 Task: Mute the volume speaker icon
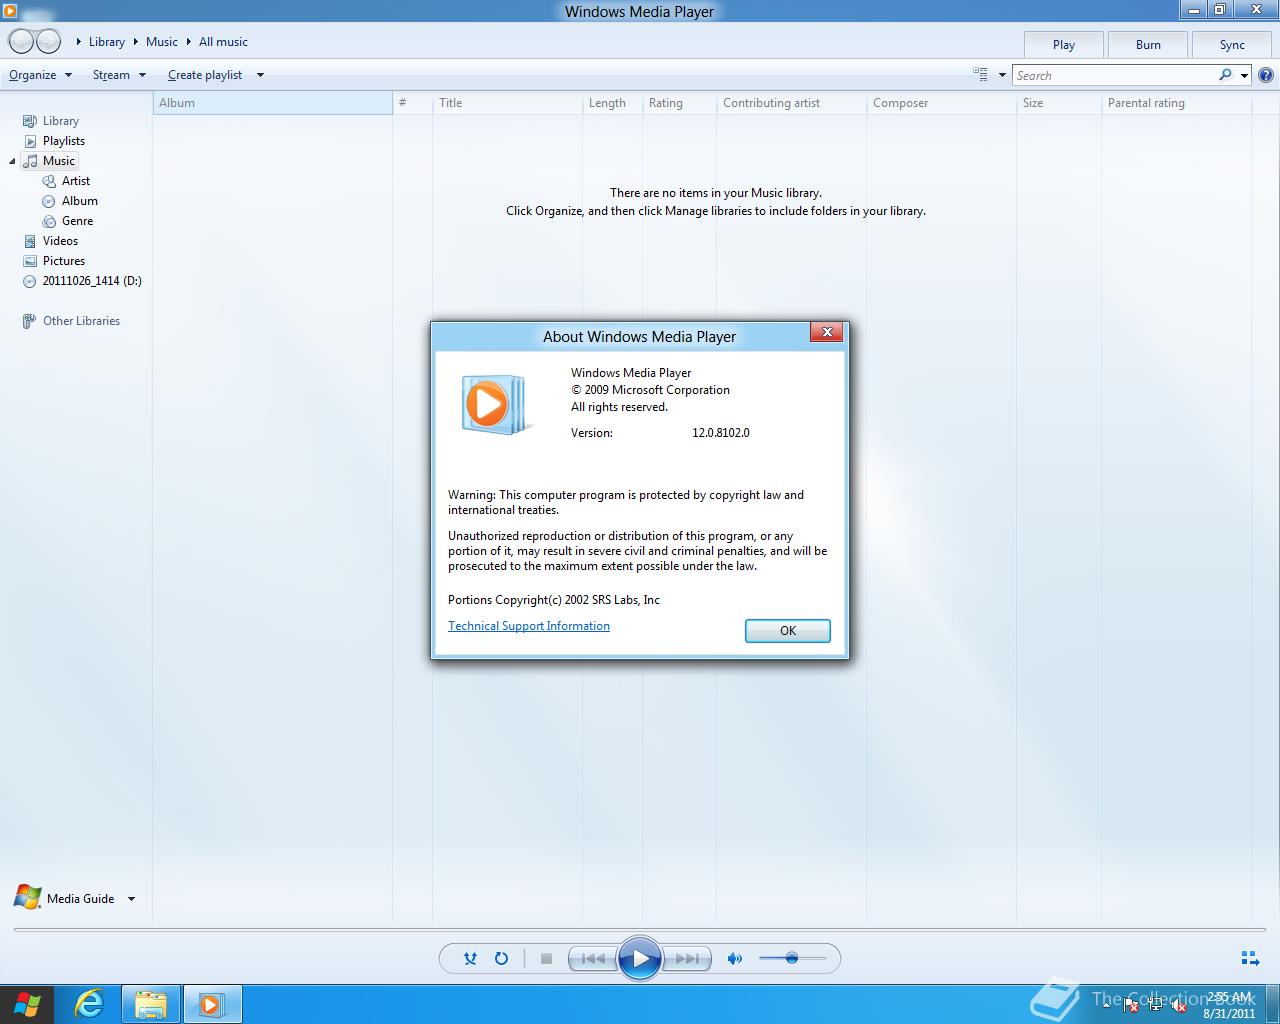point(735,958)
